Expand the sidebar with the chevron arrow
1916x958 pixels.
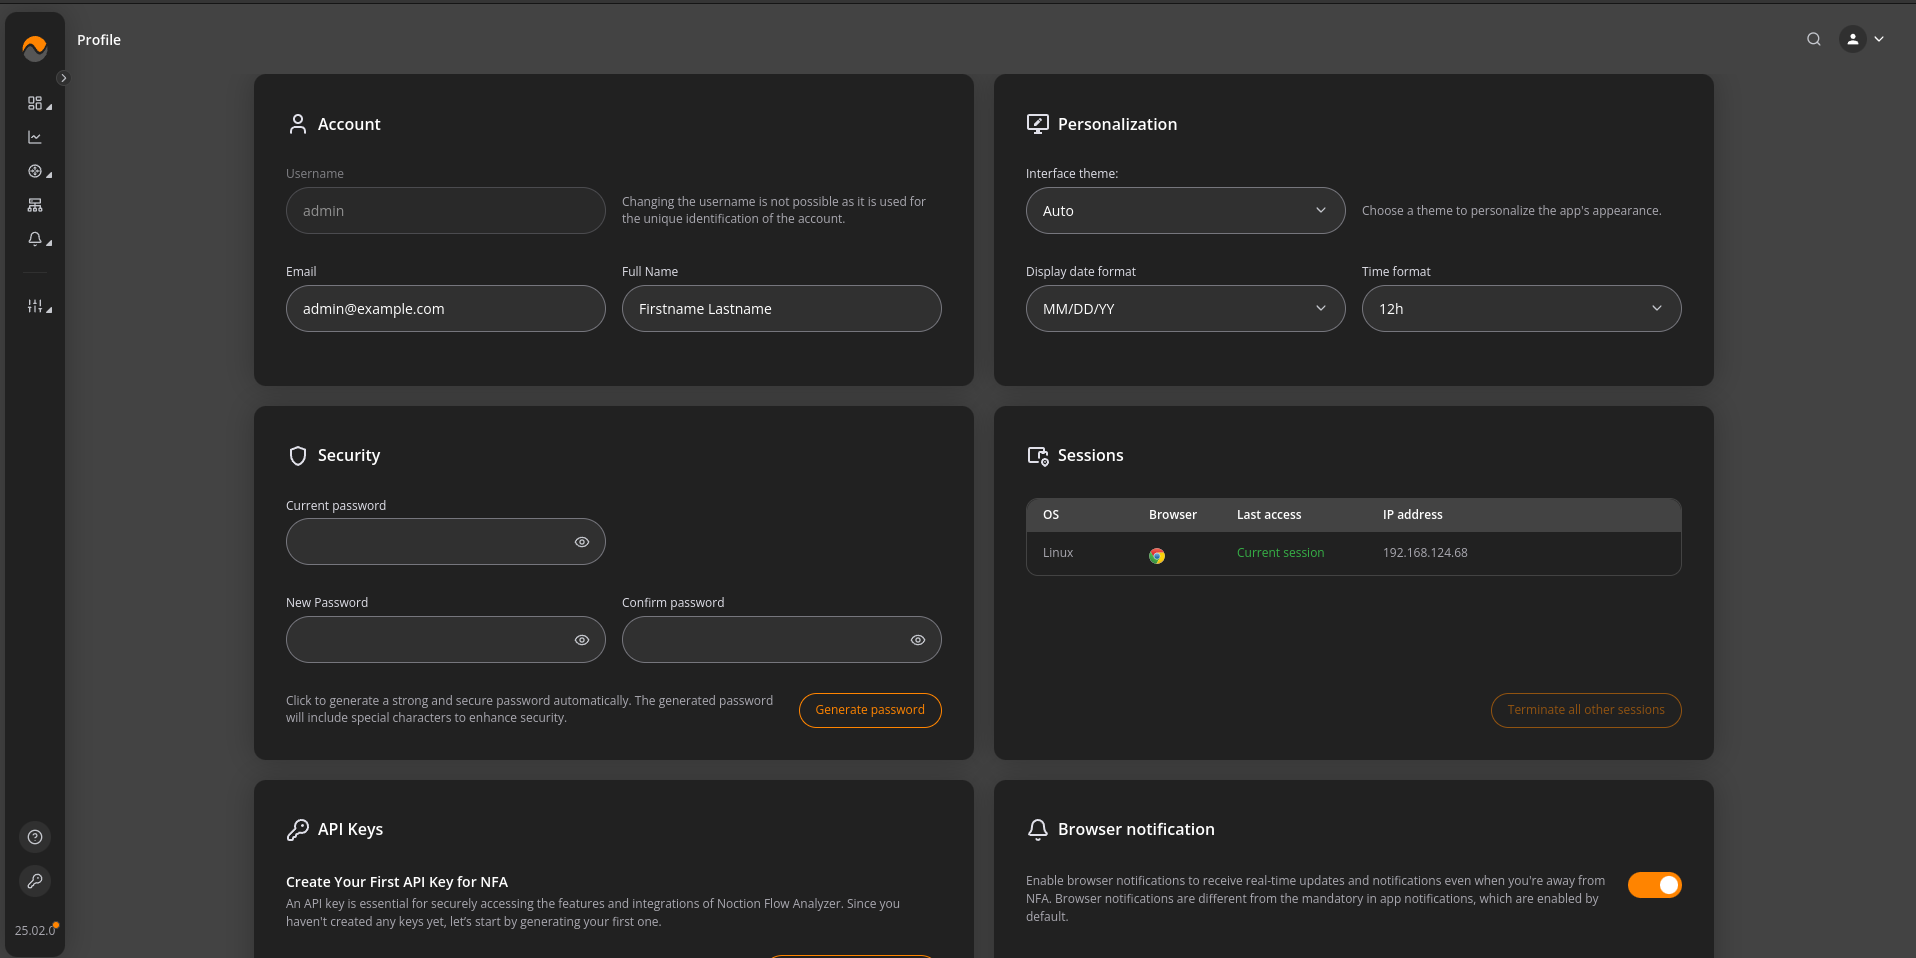[x=63, y=78]
